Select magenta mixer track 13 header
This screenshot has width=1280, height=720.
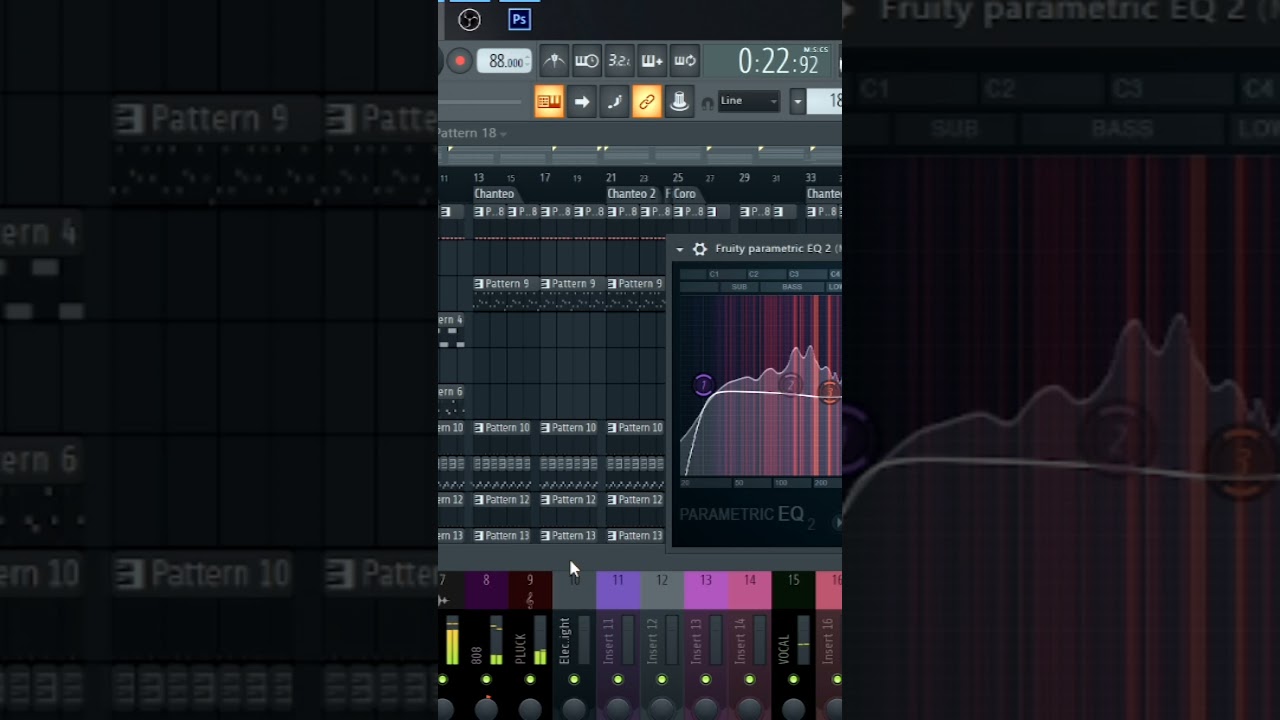(706, 590)
